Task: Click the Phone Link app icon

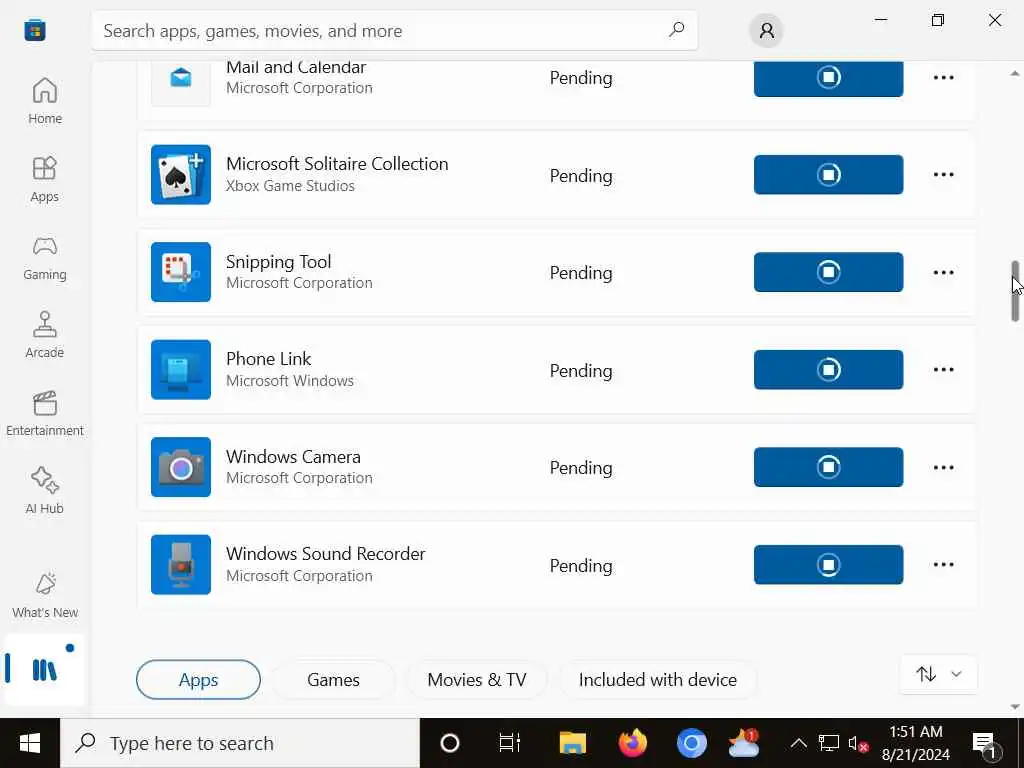Action: [x=181, y=370]
